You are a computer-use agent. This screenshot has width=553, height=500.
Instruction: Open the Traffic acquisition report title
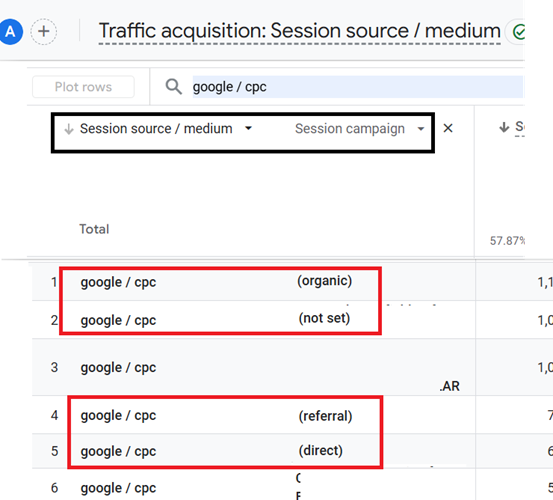(299, 31)
